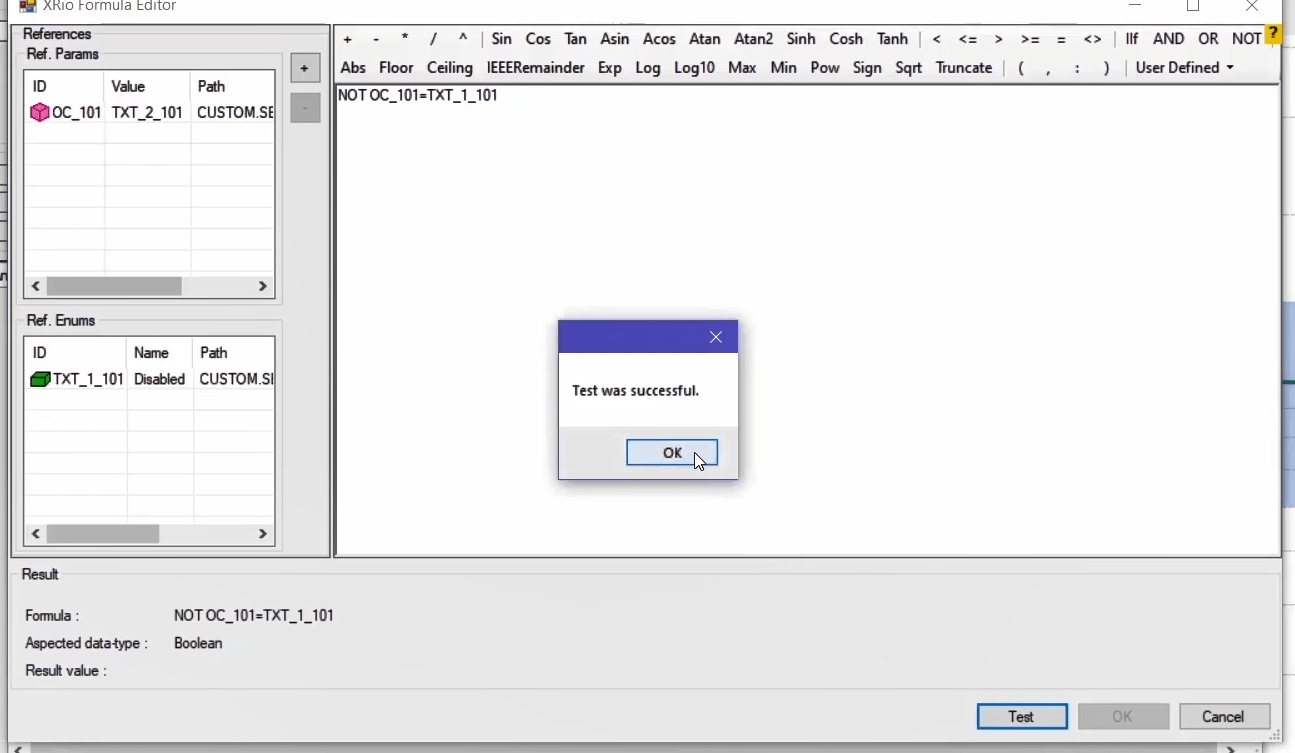Click the pink OC_101 parameter cube icon

pos(40,113)
